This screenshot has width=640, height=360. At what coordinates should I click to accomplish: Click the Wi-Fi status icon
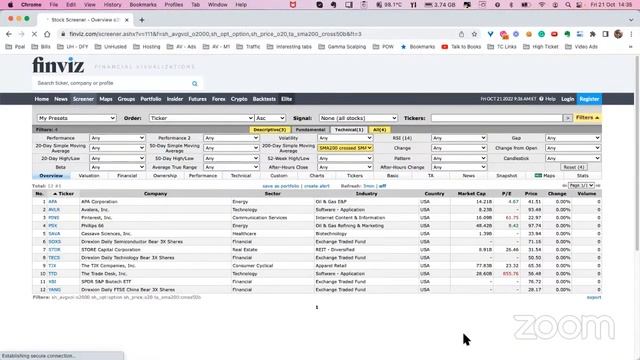pyautogui.click(x=542, y=4)
